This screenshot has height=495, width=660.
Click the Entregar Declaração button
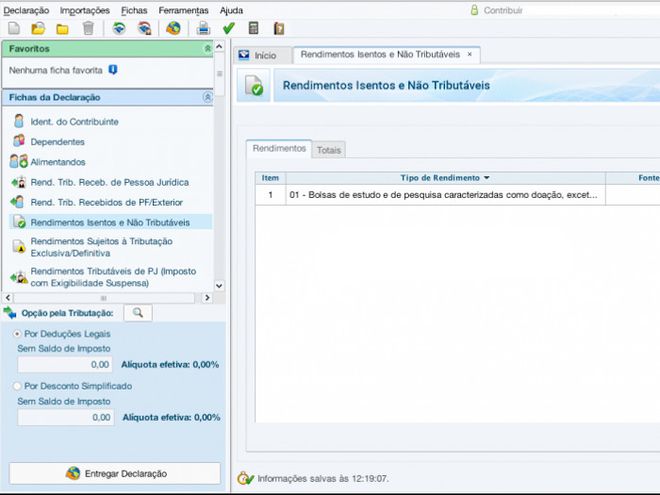114,474
